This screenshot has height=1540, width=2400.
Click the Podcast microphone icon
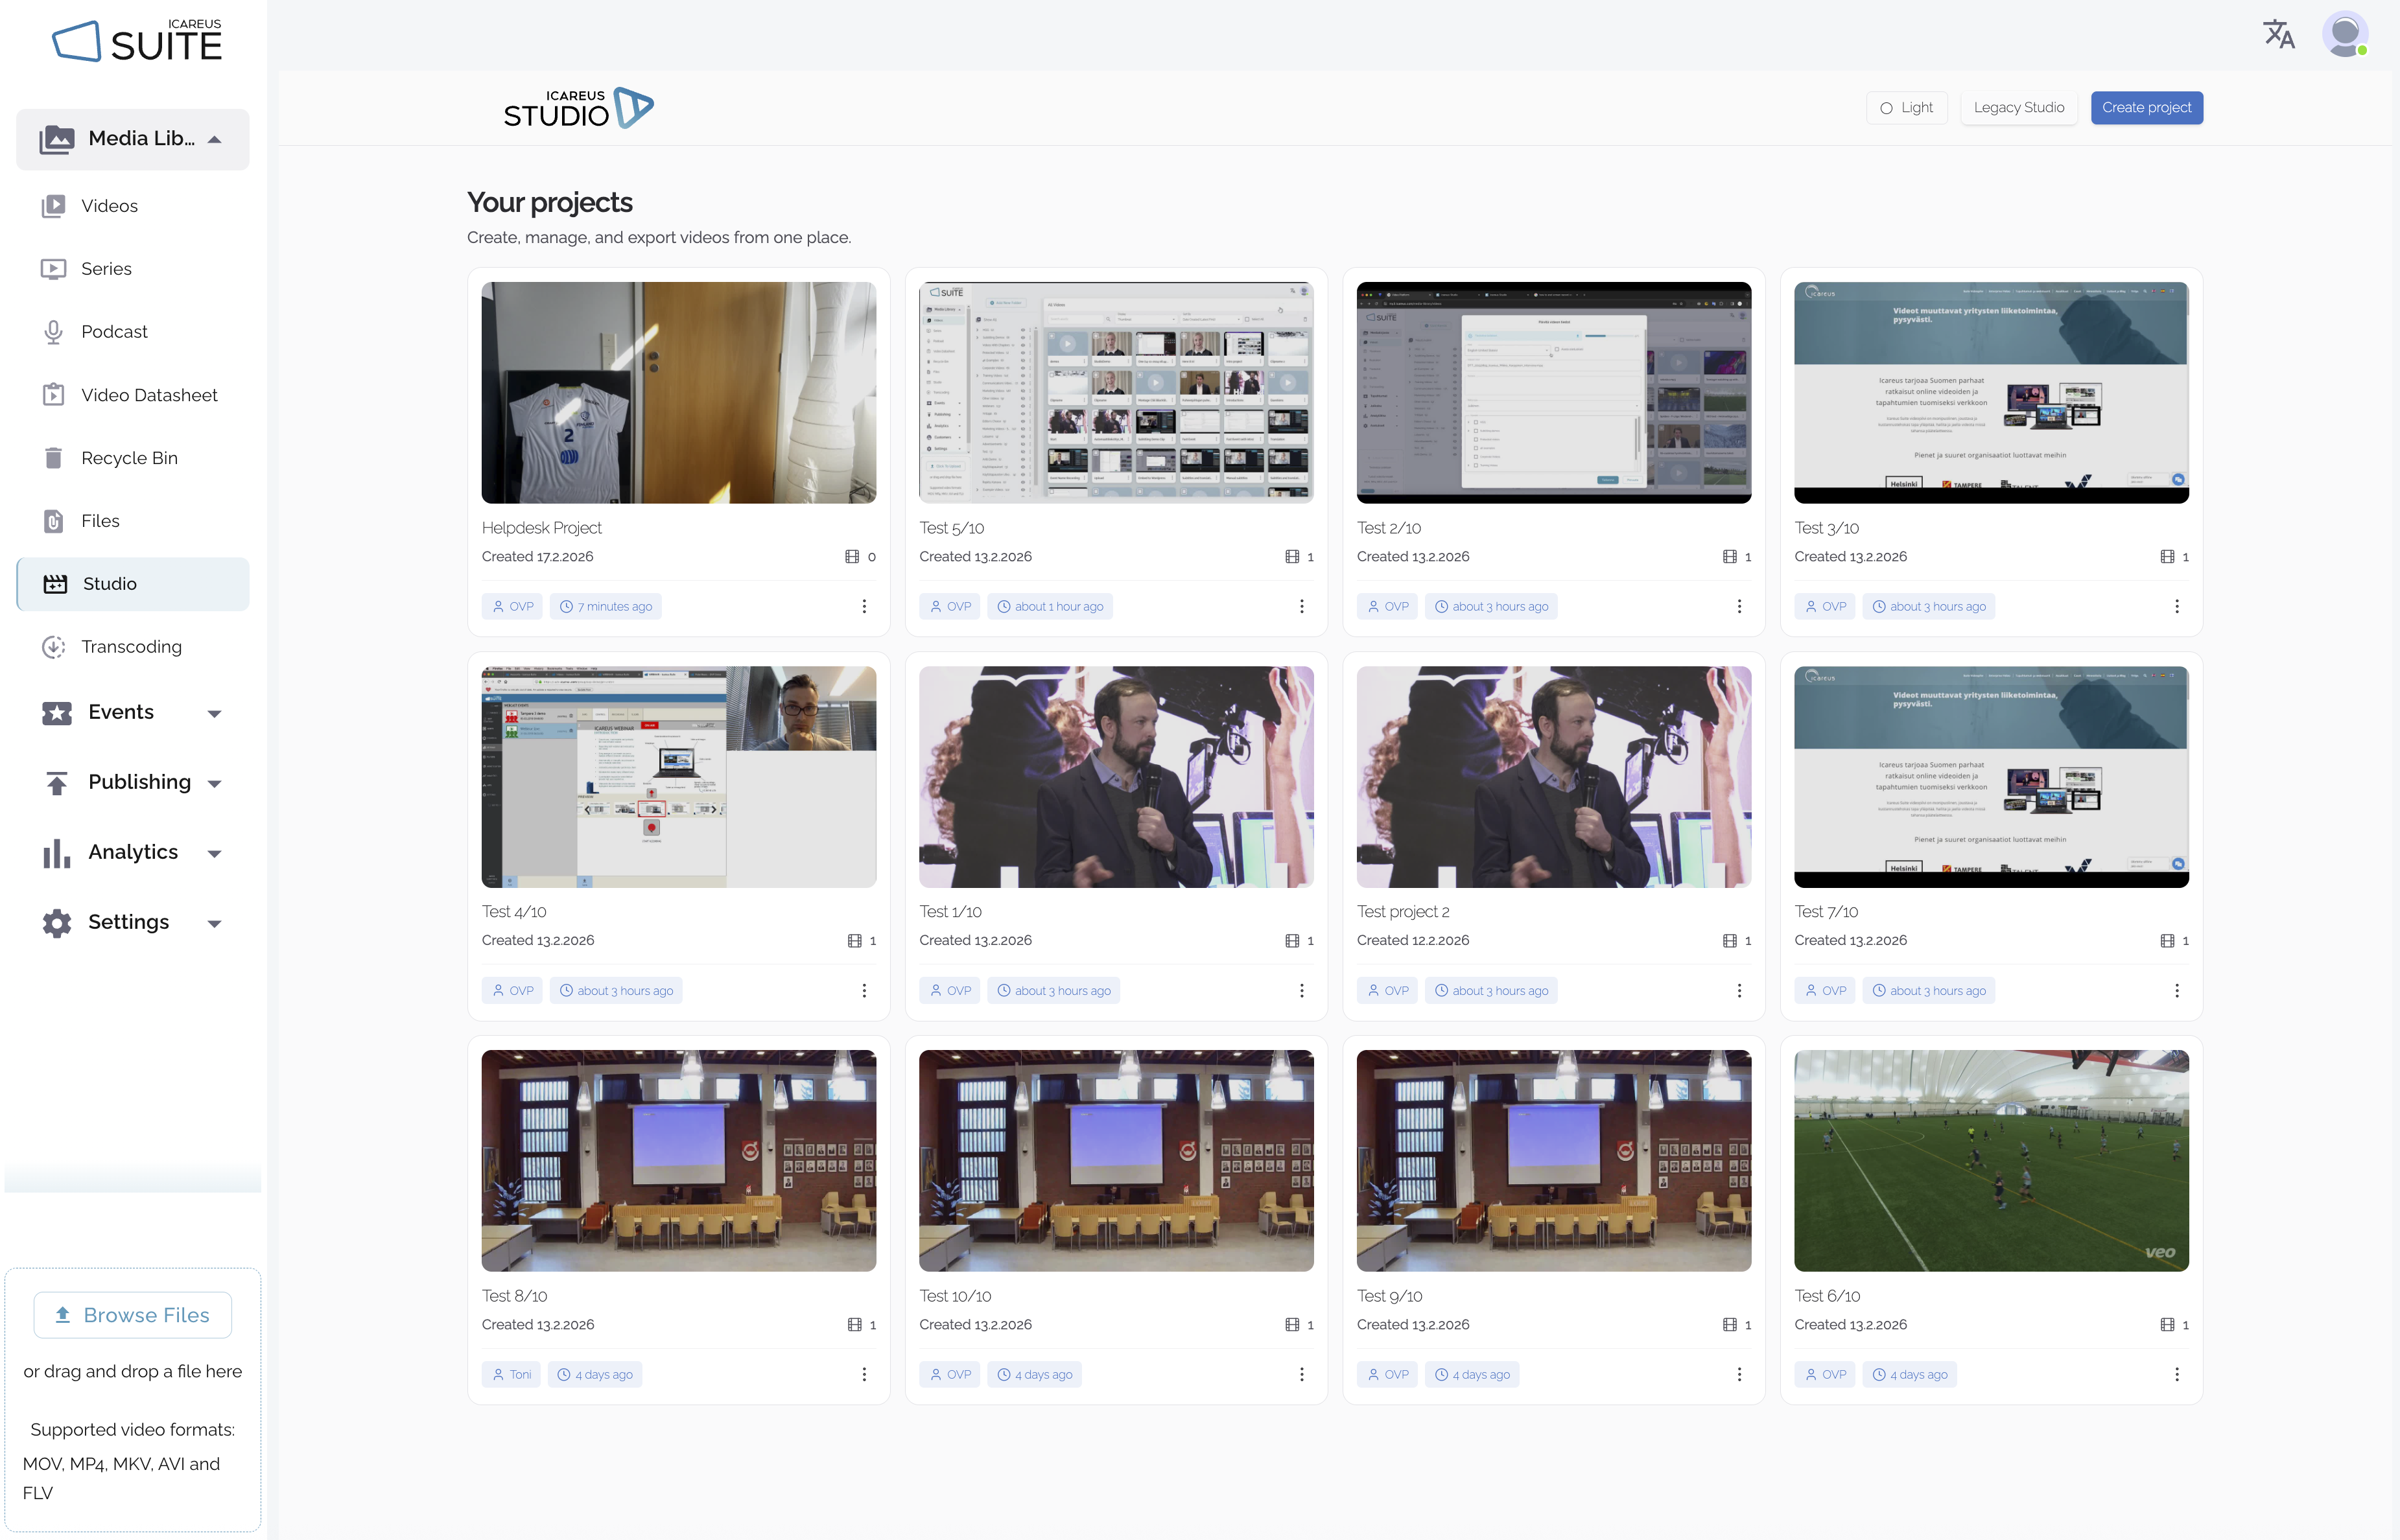[x=54, y=332]
